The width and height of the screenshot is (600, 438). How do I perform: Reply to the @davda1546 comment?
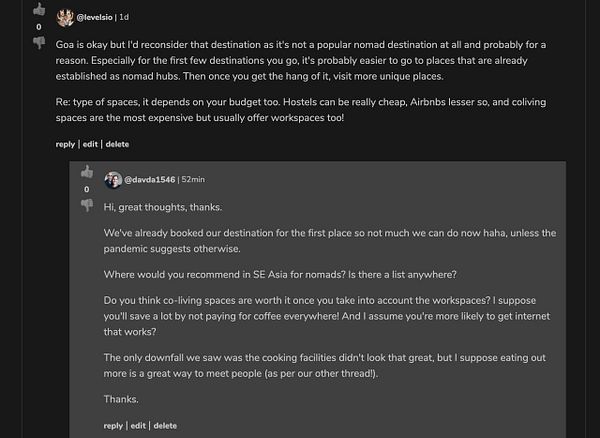(113, 426)
